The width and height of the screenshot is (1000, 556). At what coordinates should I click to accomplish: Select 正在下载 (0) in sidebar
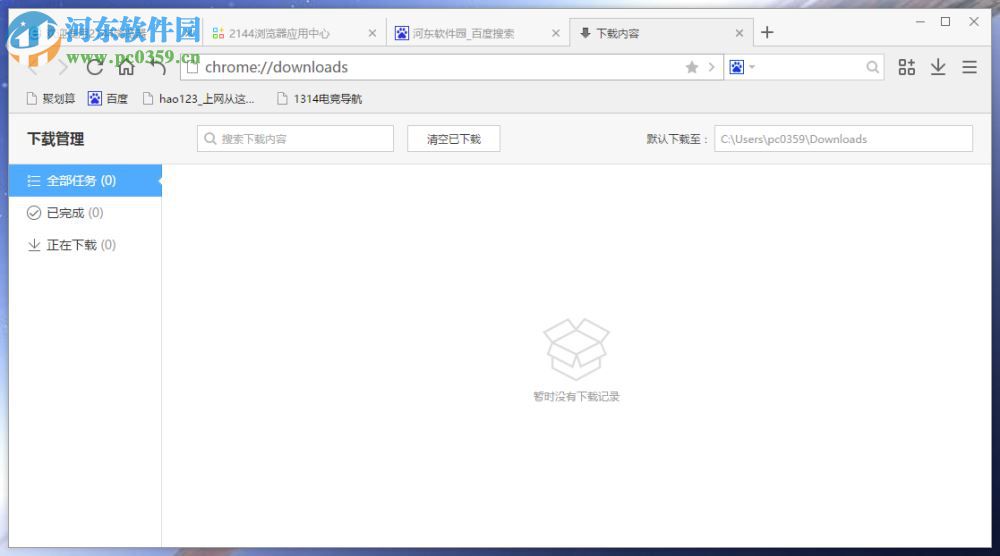(85, 245)
